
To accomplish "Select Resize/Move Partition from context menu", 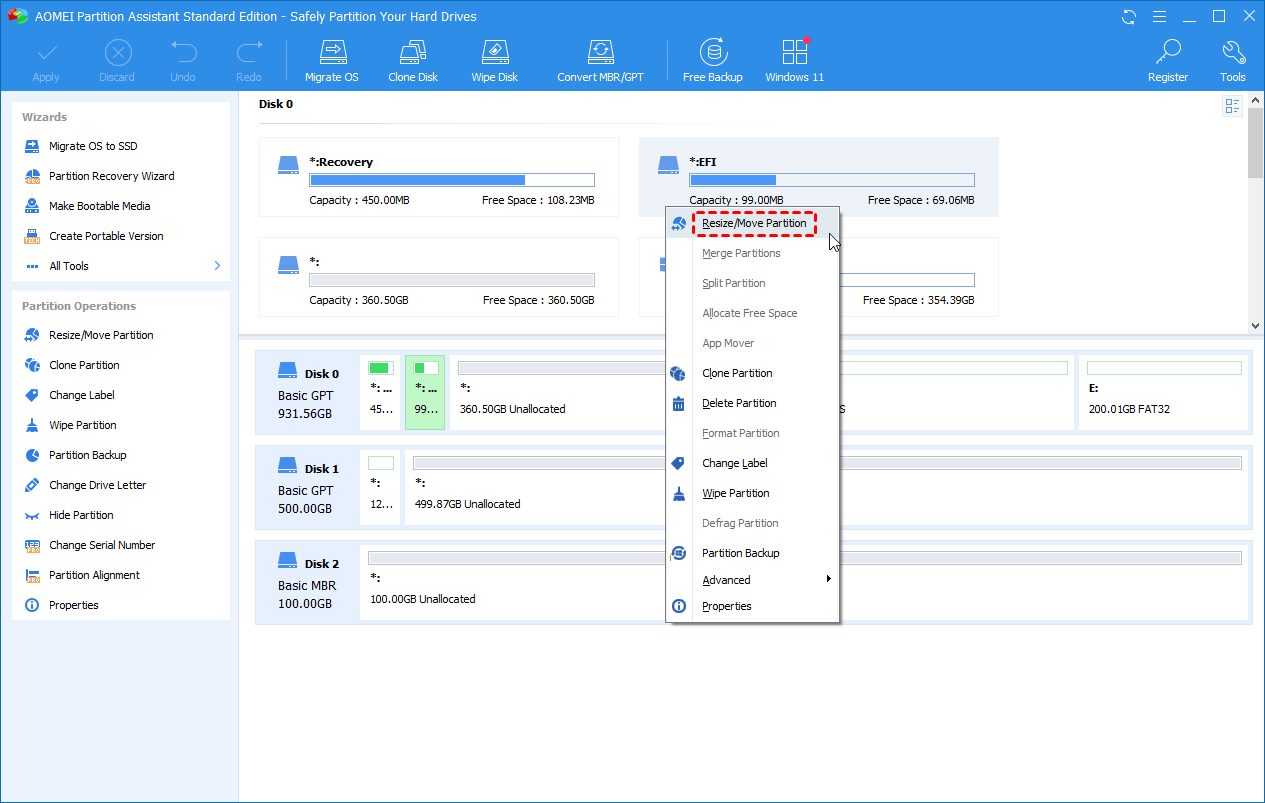I will [x=755, y=223].
